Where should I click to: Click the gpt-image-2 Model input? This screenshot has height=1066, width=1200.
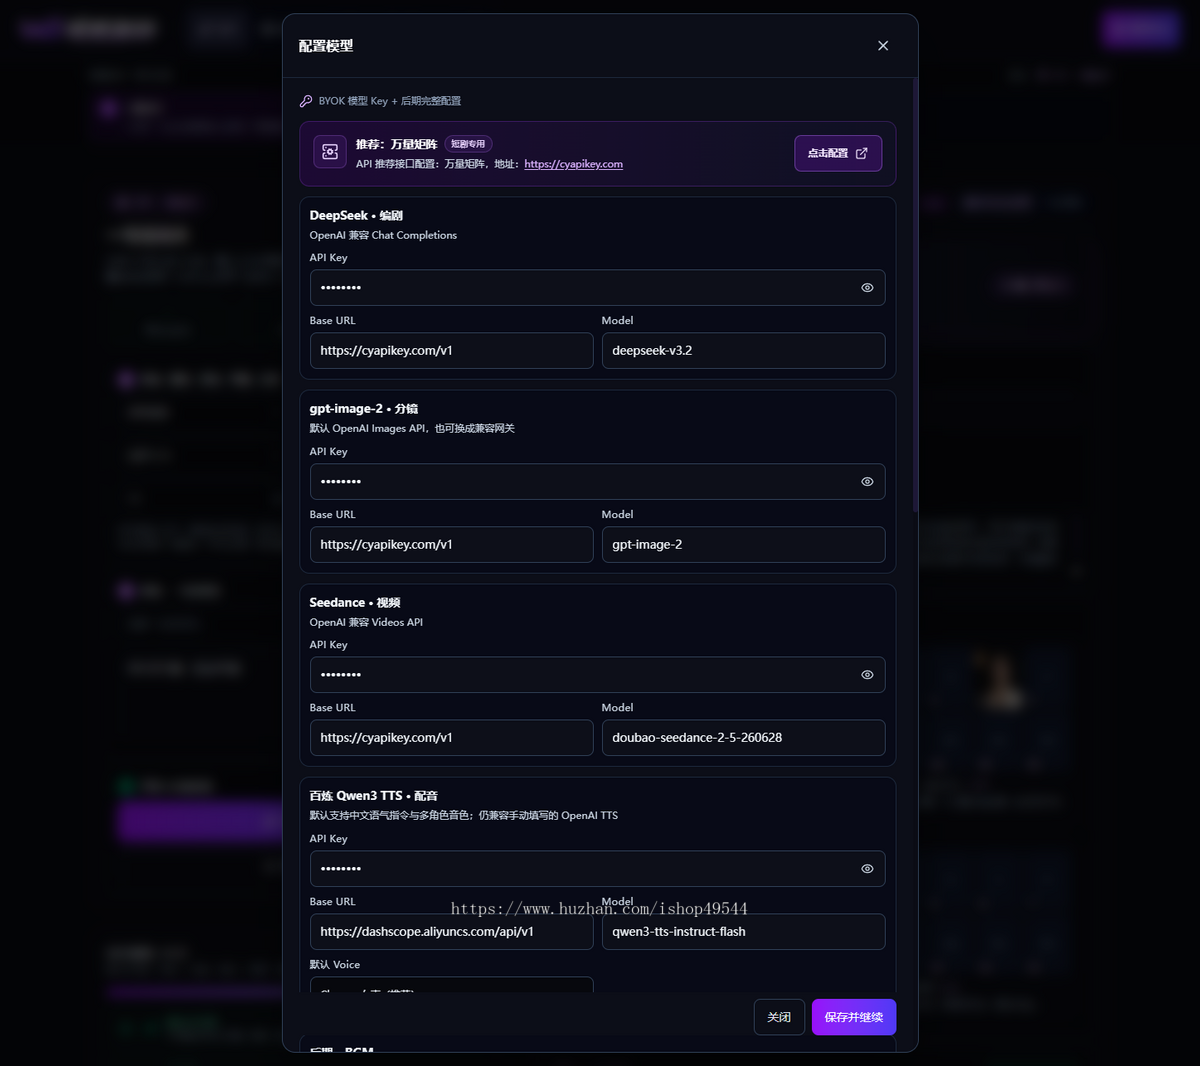(x=743, y=545)
